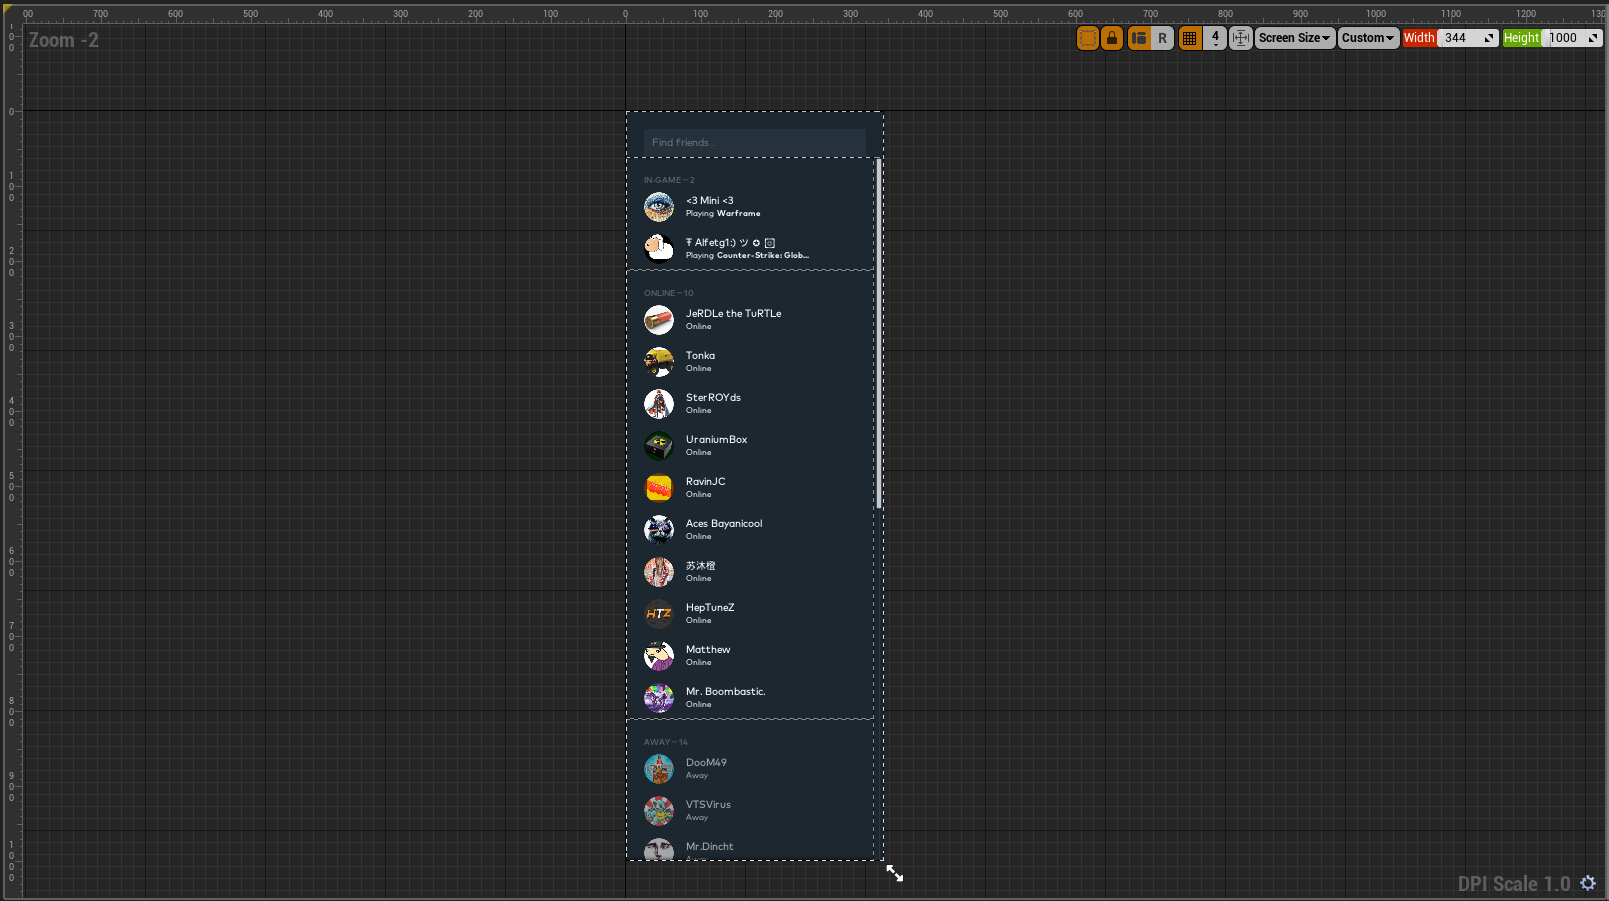Viewport: 1609px width, 901px height.
Task: Select the 'RavinJC' name text
Action: [706, 481]
